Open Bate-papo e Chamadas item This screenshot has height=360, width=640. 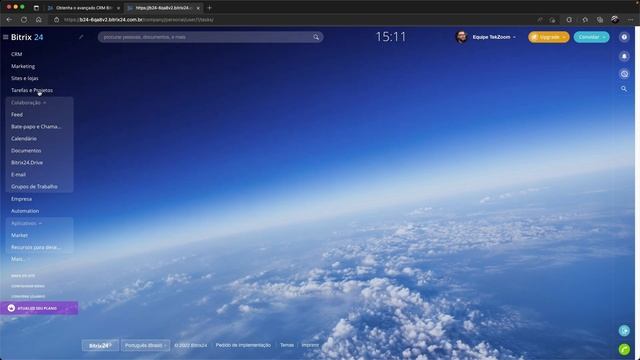36,127
